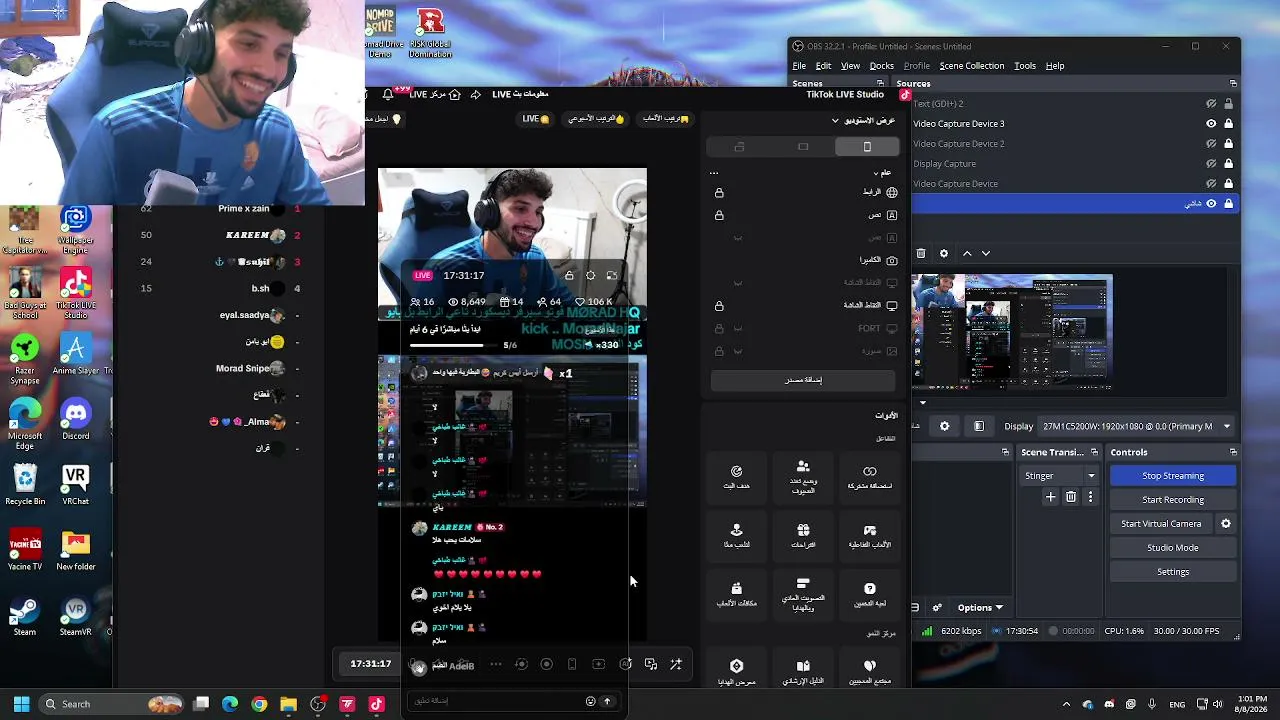This screenshot has width=1280, height=720.
Task: Click Start Recording button
Action: coord(1173,500)
